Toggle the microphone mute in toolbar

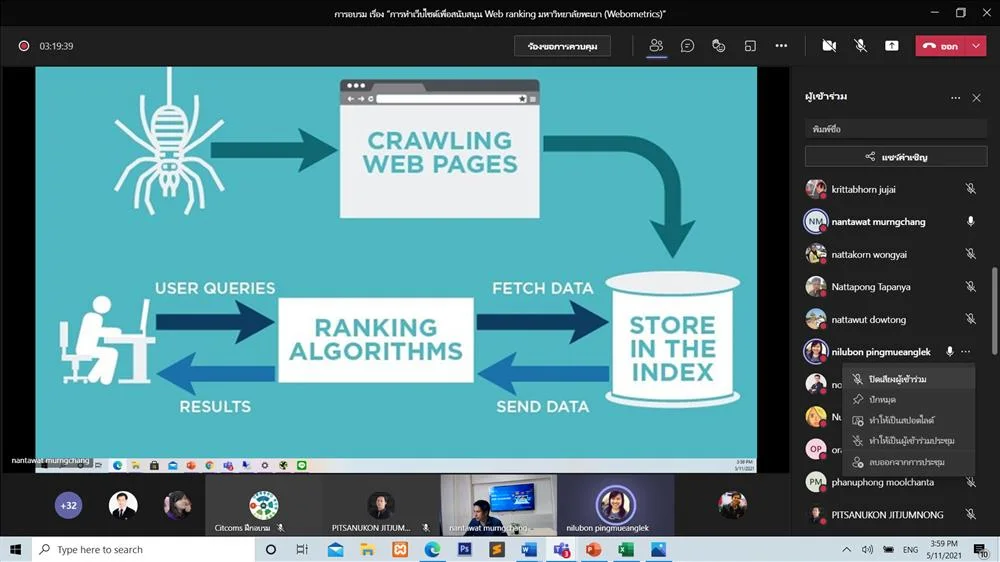[860, 46]
